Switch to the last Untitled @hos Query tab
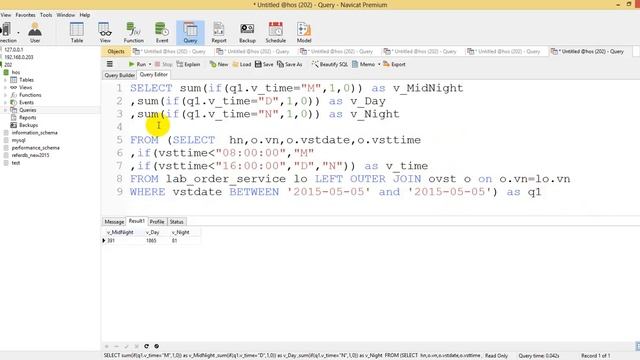 pyautogui.click(x=587, y=51)
